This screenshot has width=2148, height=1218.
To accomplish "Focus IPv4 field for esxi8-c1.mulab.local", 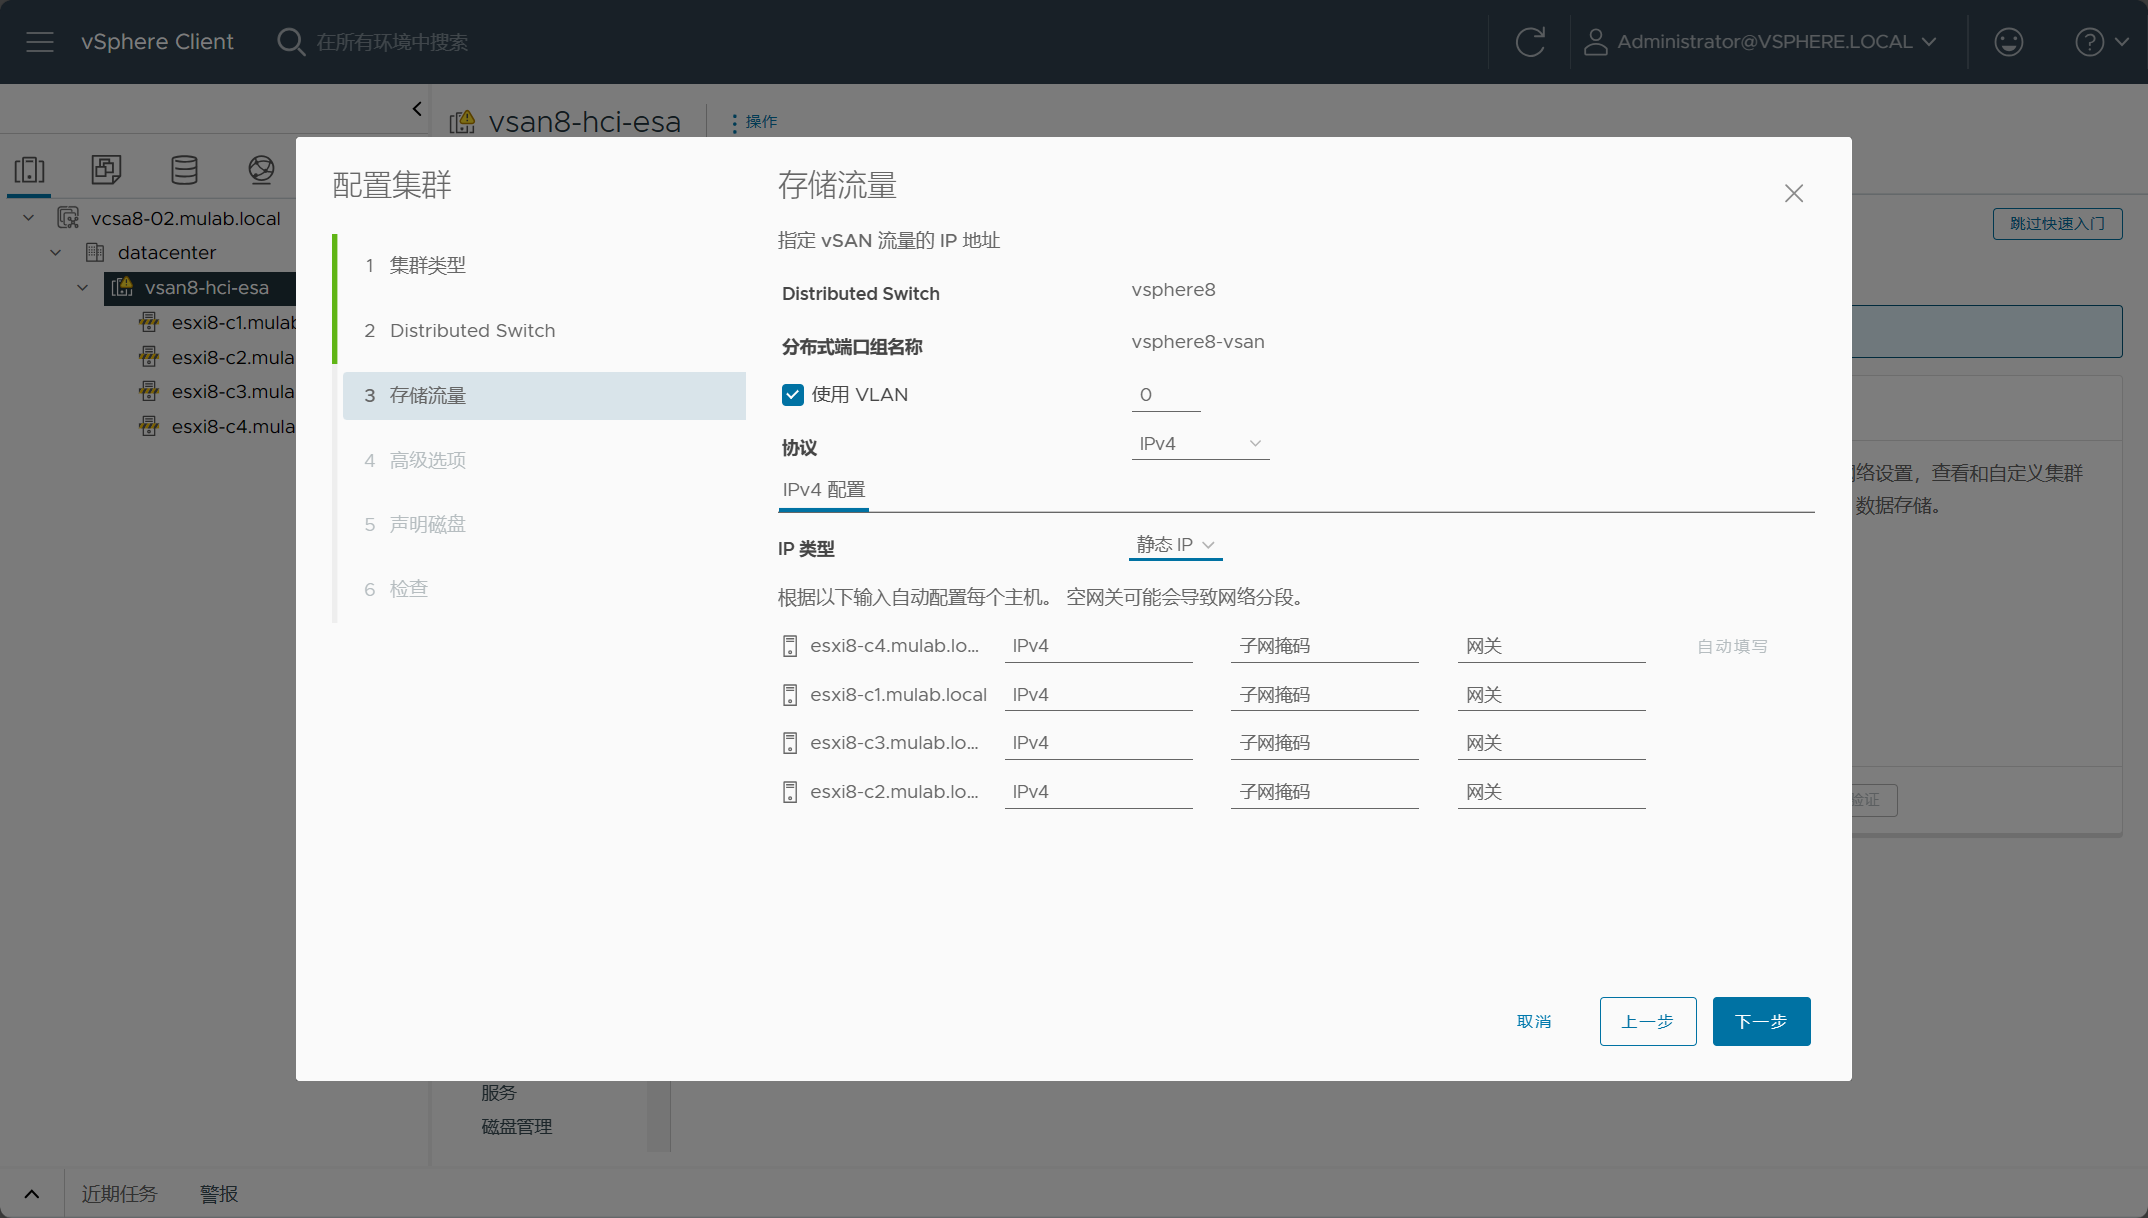I will coord(1099,695).
